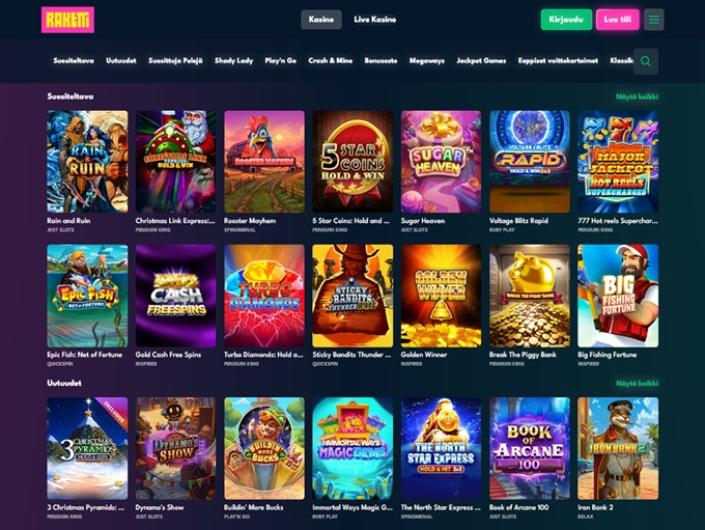Viewport: 705px width, 530px height.
Task: Select the Kasino tab
Action: point(321,20)
